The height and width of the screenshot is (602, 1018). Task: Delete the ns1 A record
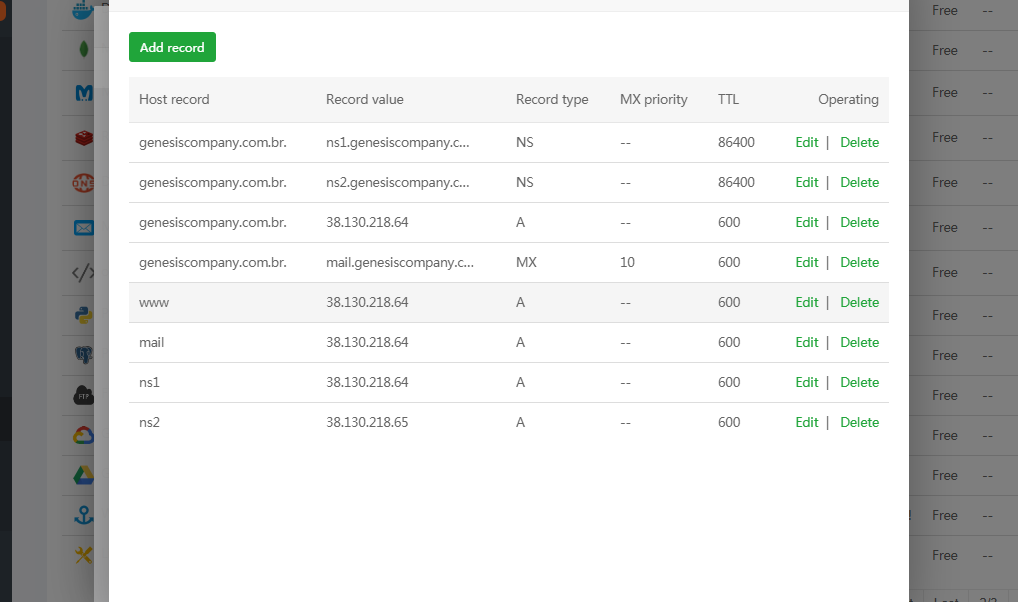pyautogui.click(x=859, y=382)
